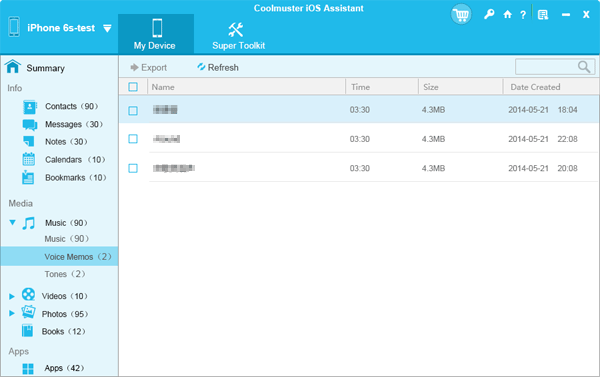Viewport: 600px width, 377px height.
Task: Click the key register icon
Action: point(489,15)
